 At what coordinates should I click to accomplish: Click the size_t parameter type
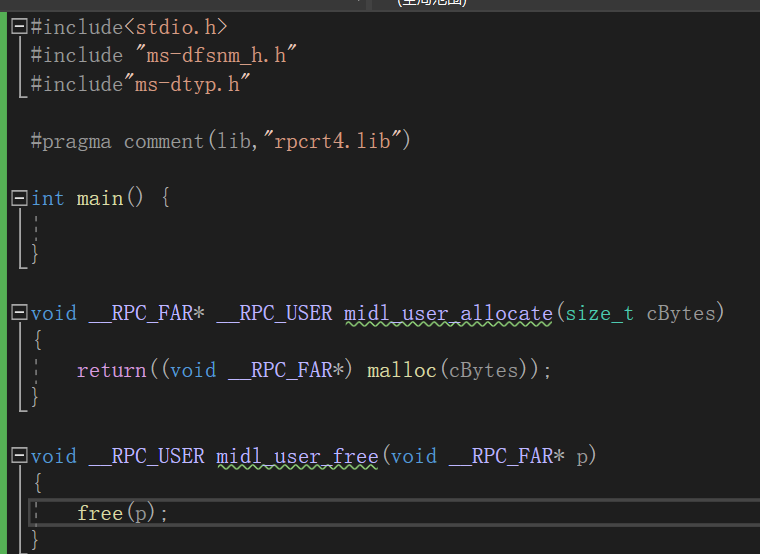coord(600,313)
